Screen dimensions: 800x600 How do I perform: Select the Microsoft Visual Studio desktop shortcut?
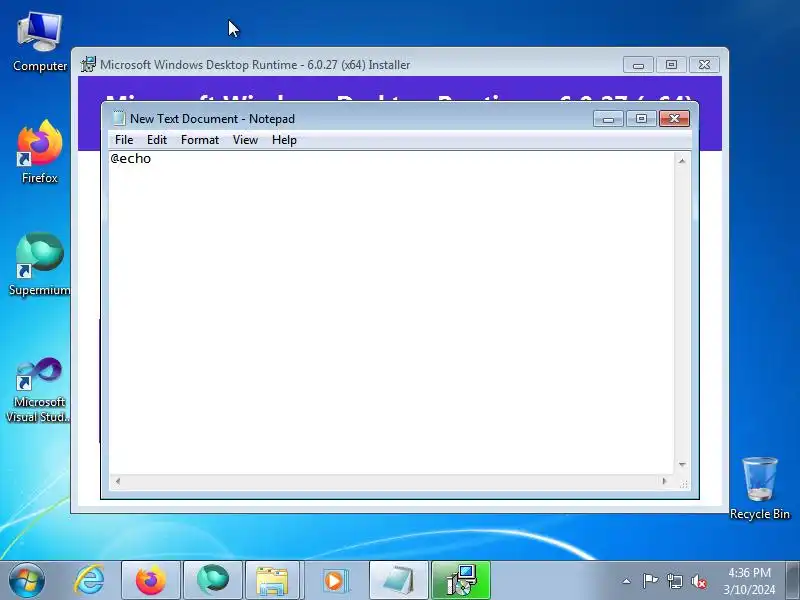coord(39,390)
